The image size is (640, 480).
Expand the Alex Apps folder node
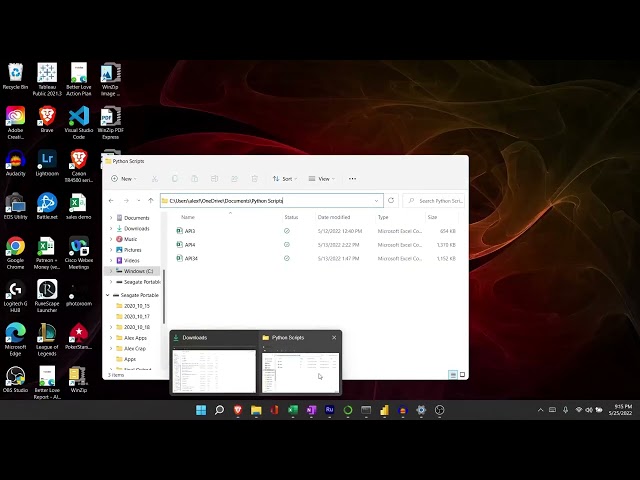(x=111, y=338)
